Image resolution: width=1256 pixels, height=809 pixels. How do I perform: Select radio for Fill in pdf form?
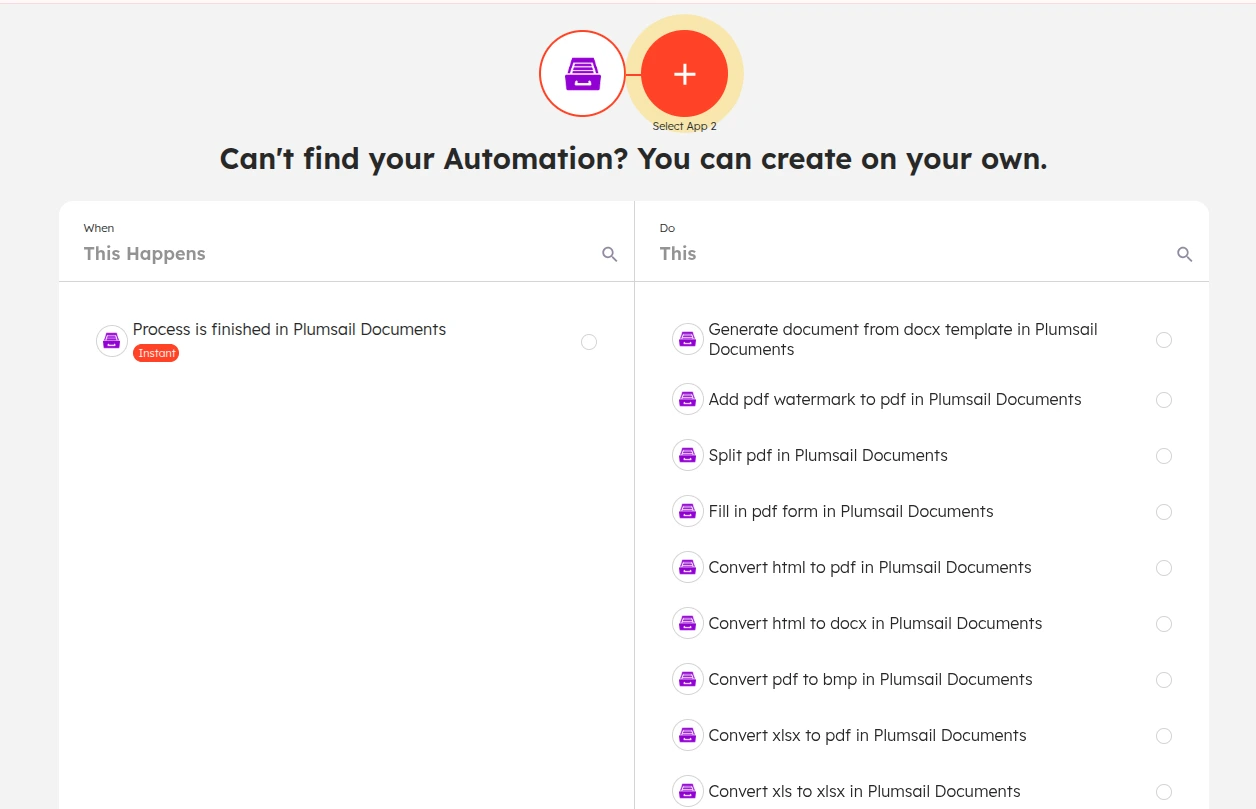1164,512
